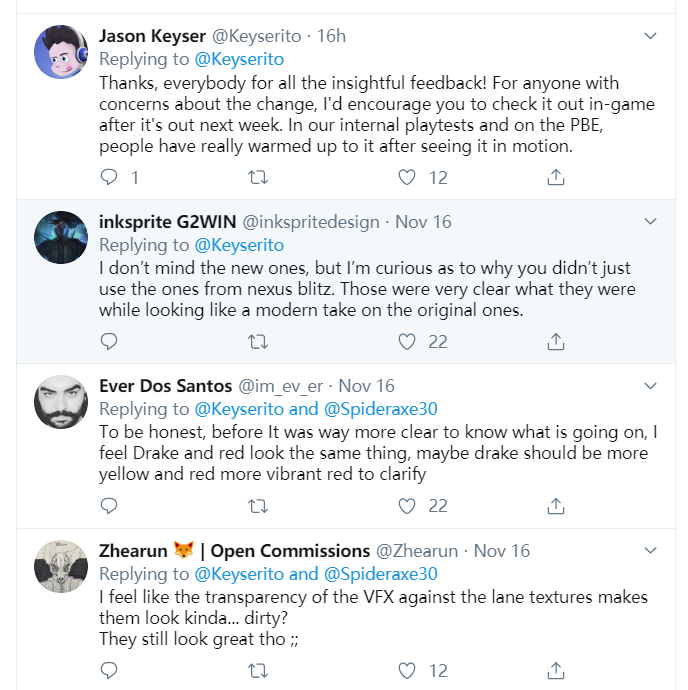This screenshot has height=690, width=688.
Task: Share Ever Dos Santos's tweet
Action: (x=555, y=506)
